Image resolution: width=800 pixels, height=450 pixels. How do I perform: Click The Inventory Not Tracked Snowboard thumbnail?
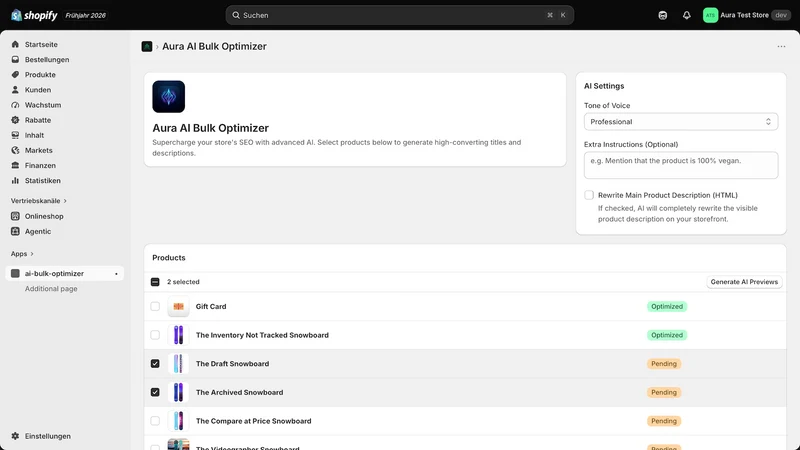(178, 335)
